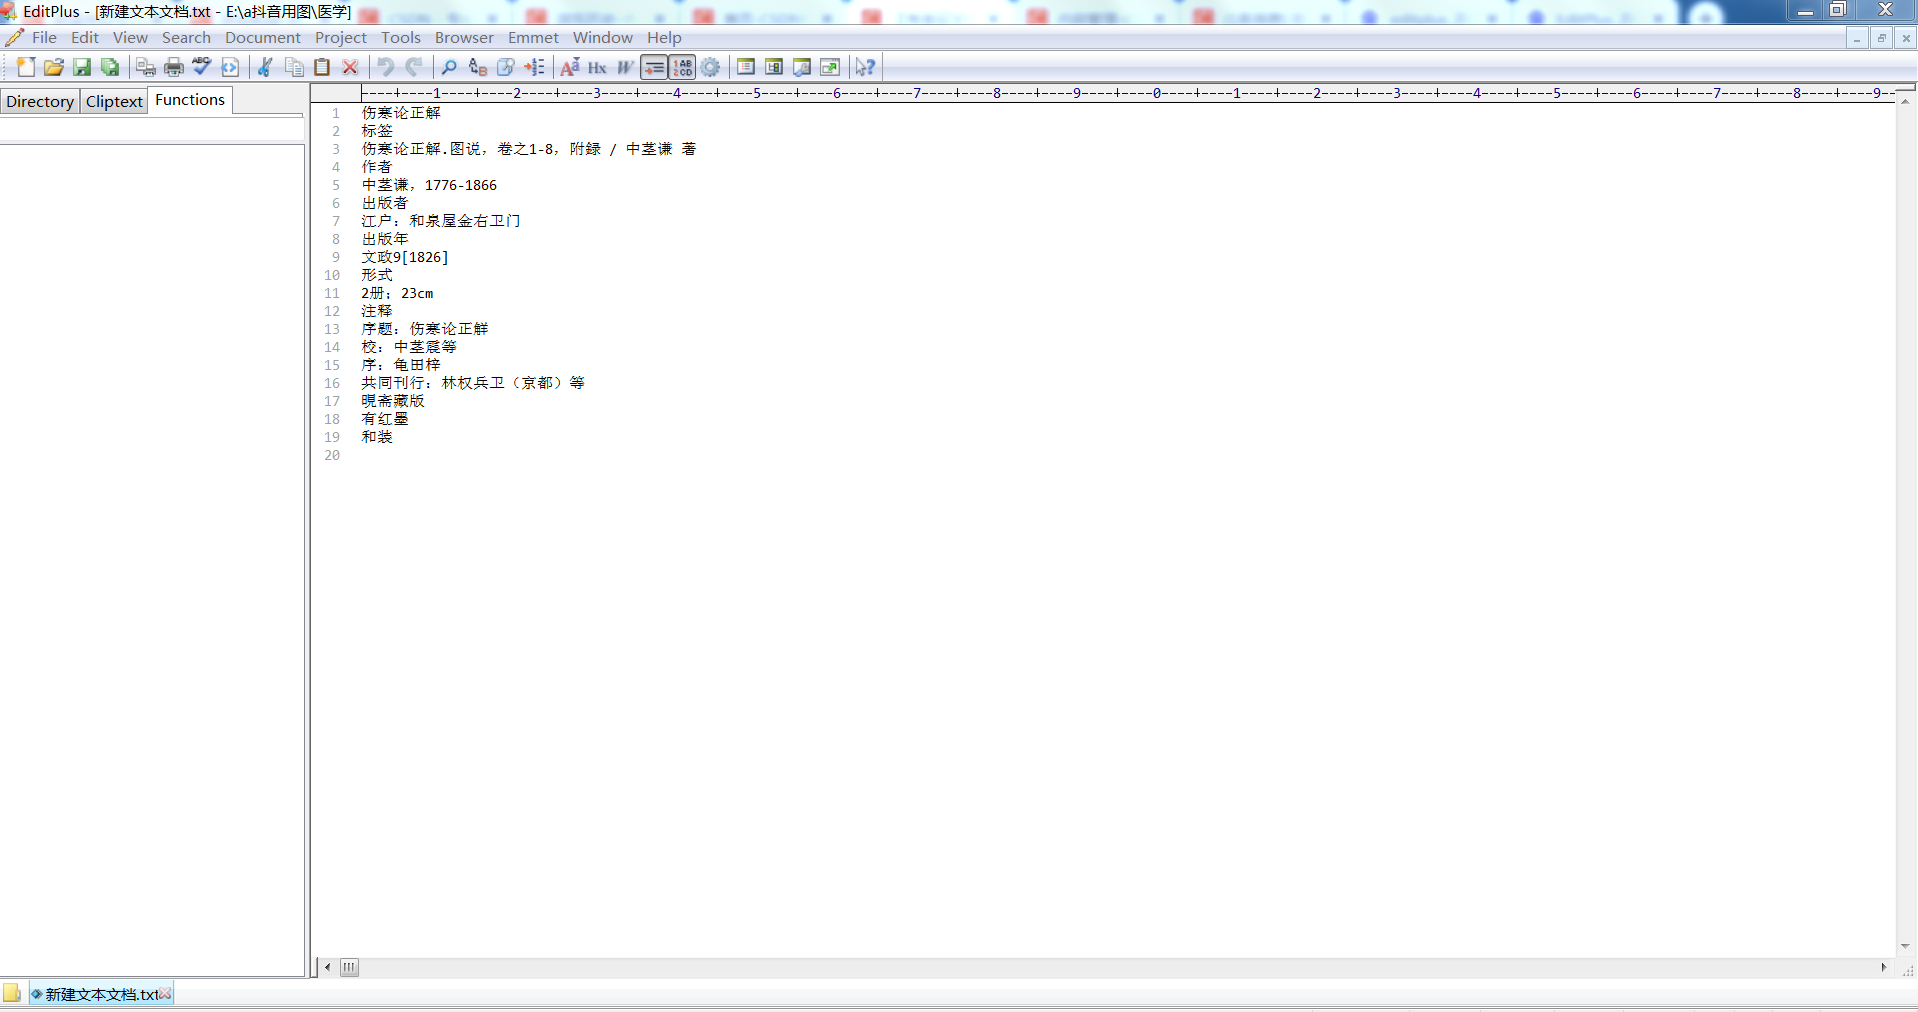Open Replace dialog icon
The image size is (1918, 1012).
coord(478,67)
